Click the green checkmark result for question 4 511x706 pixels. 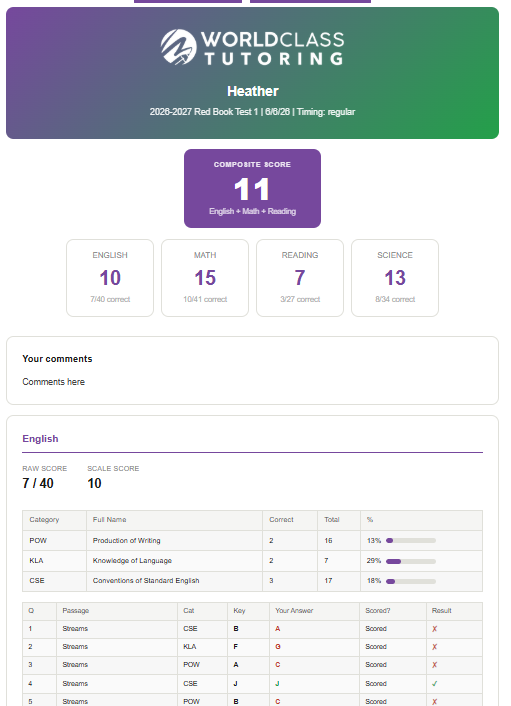point(434,683)
